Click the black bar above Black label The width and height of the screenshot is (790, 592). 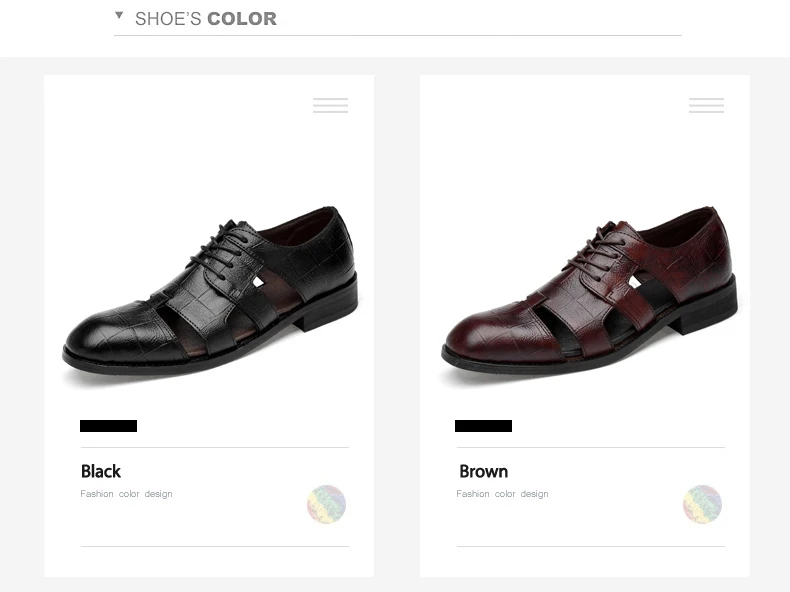point(108,426)
